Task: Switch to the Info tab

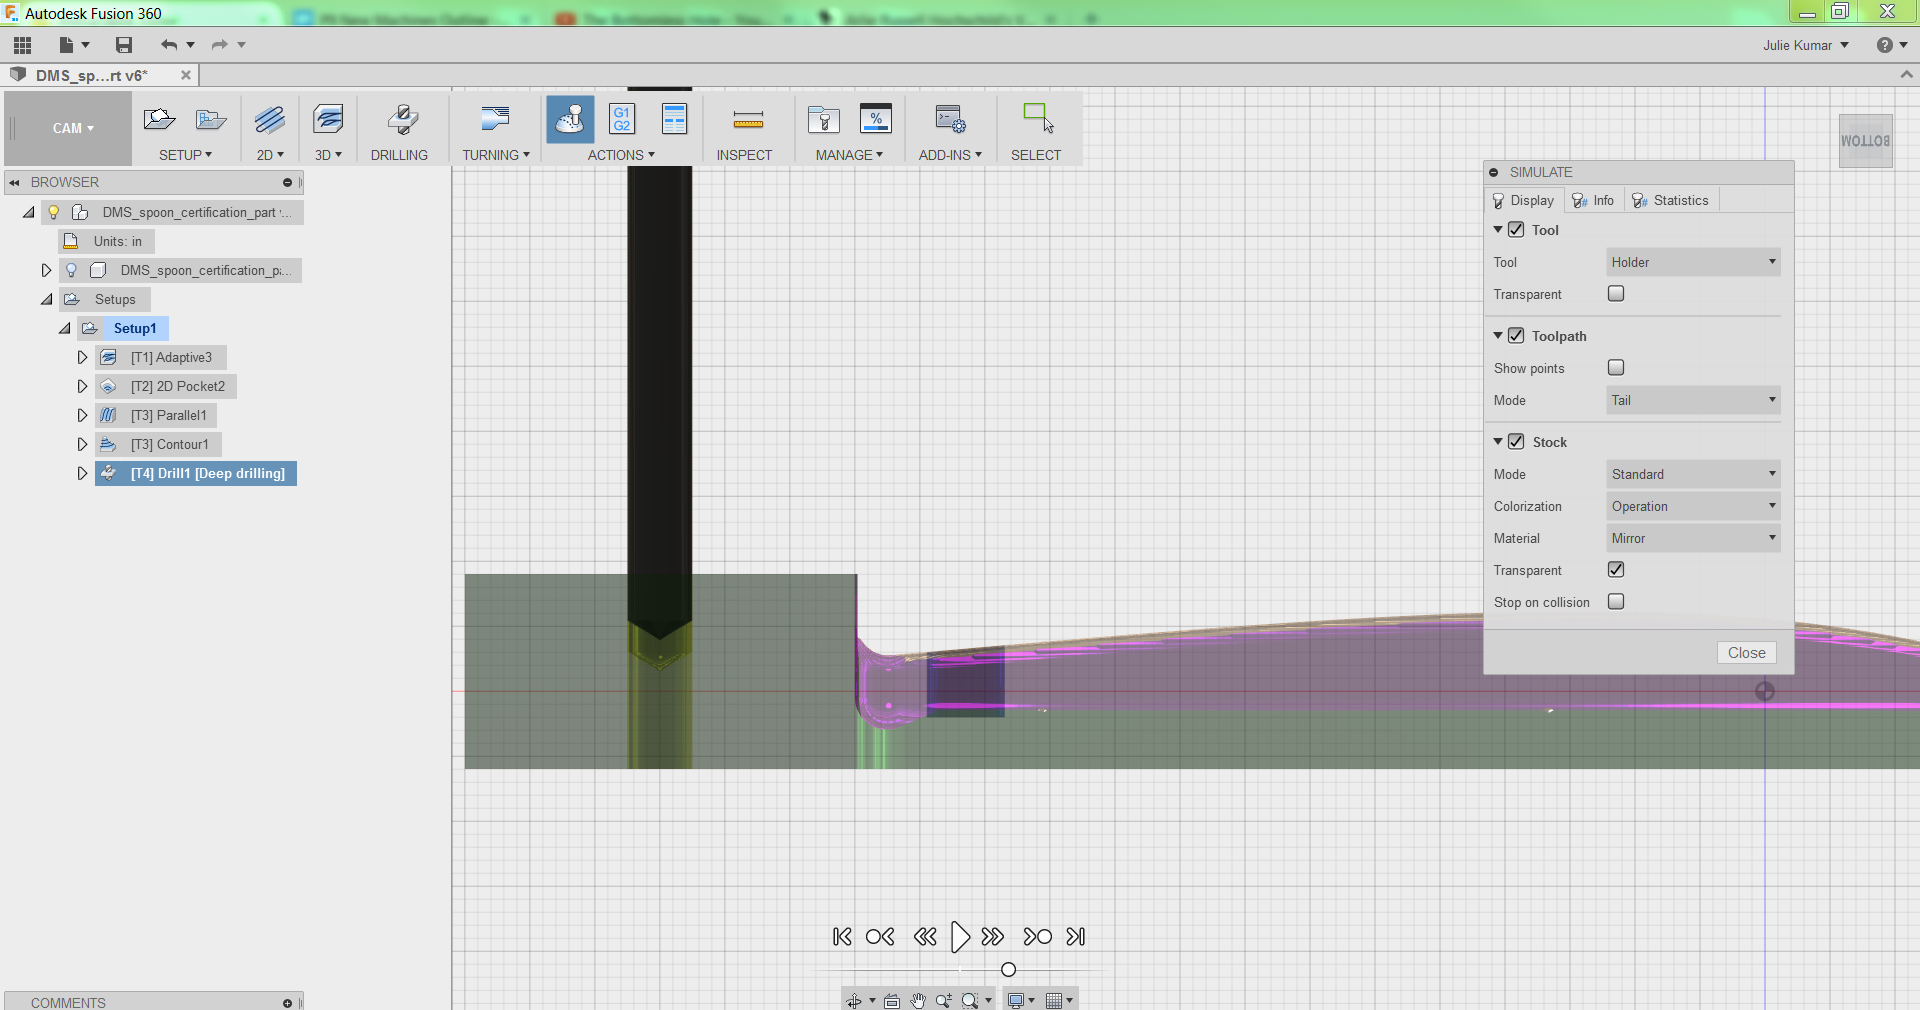Action: coord(1594,200)
